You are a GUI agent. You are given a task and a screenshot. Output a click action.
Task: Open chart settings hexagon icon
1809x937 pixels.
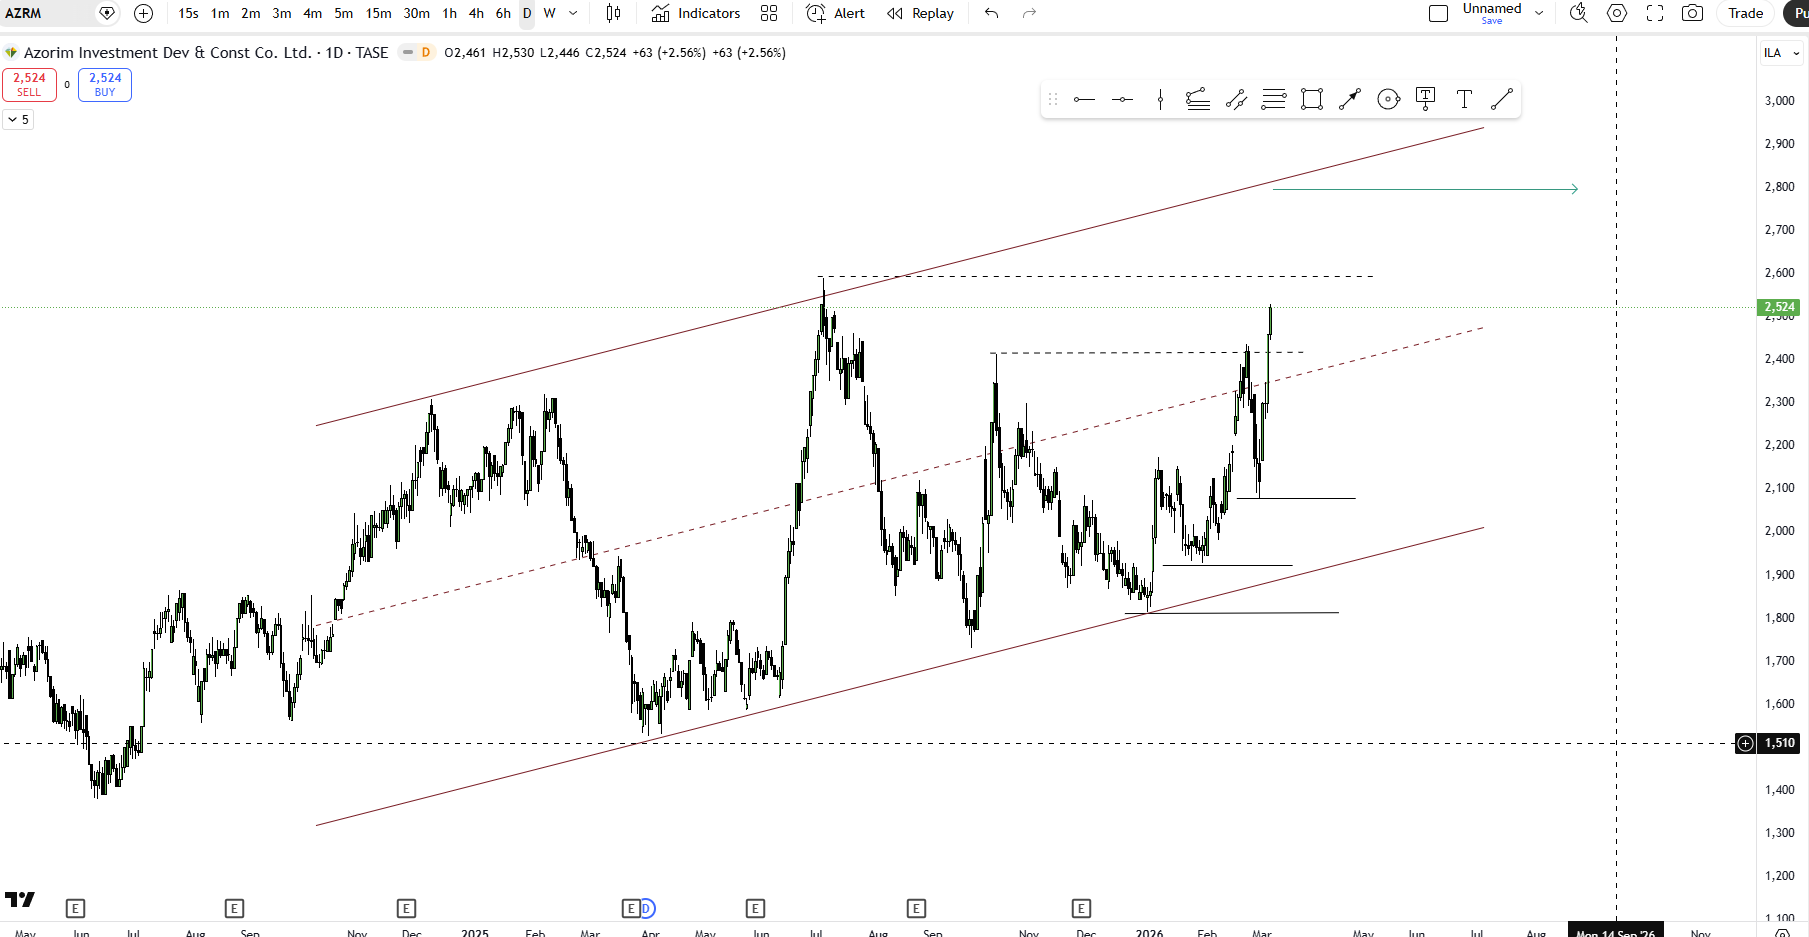click(1617, 13)
